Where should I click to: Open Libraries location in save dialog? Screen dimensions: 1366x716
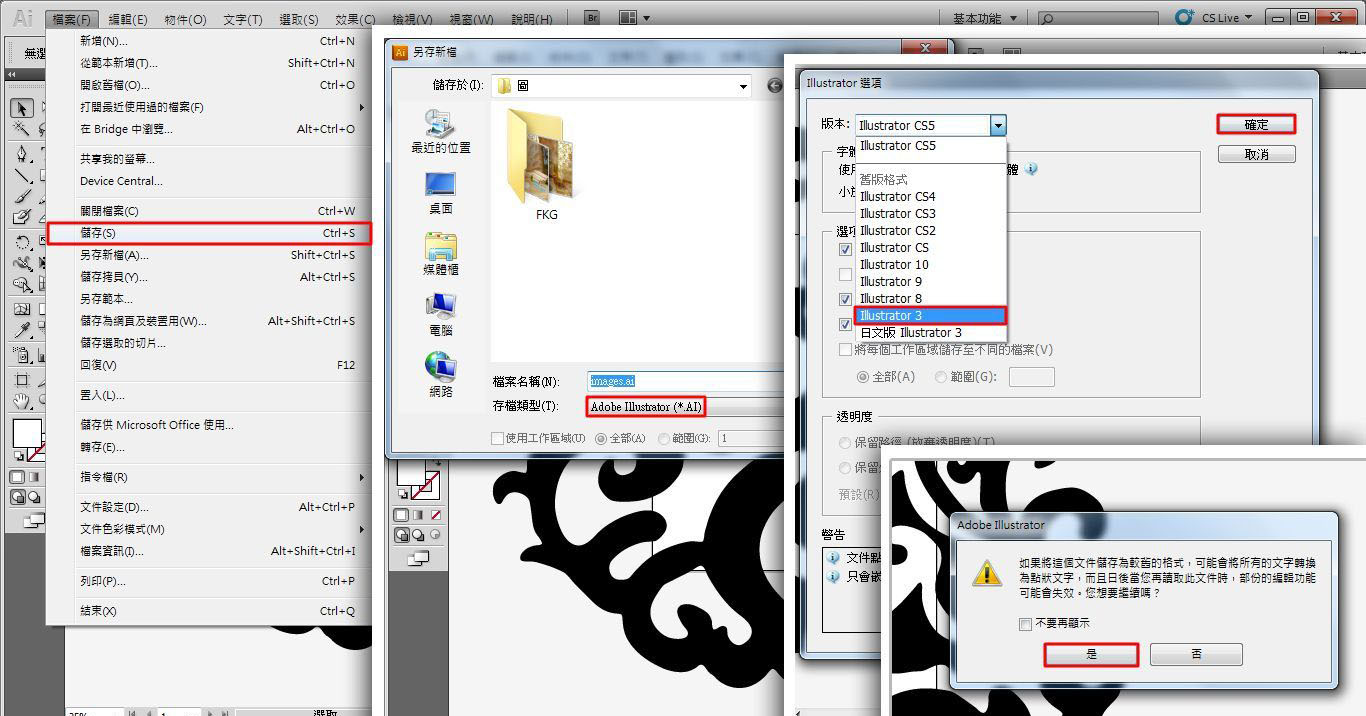(x=441, y=254)
